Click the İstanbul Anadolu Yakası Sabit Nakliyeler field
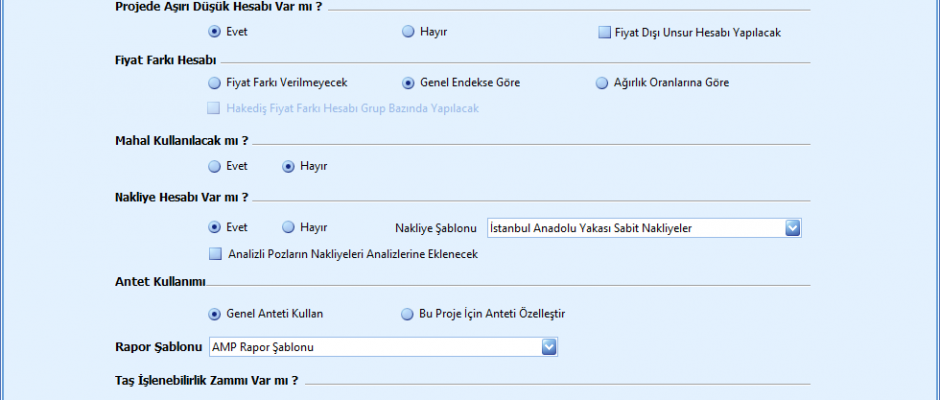 tap(635, 228)
